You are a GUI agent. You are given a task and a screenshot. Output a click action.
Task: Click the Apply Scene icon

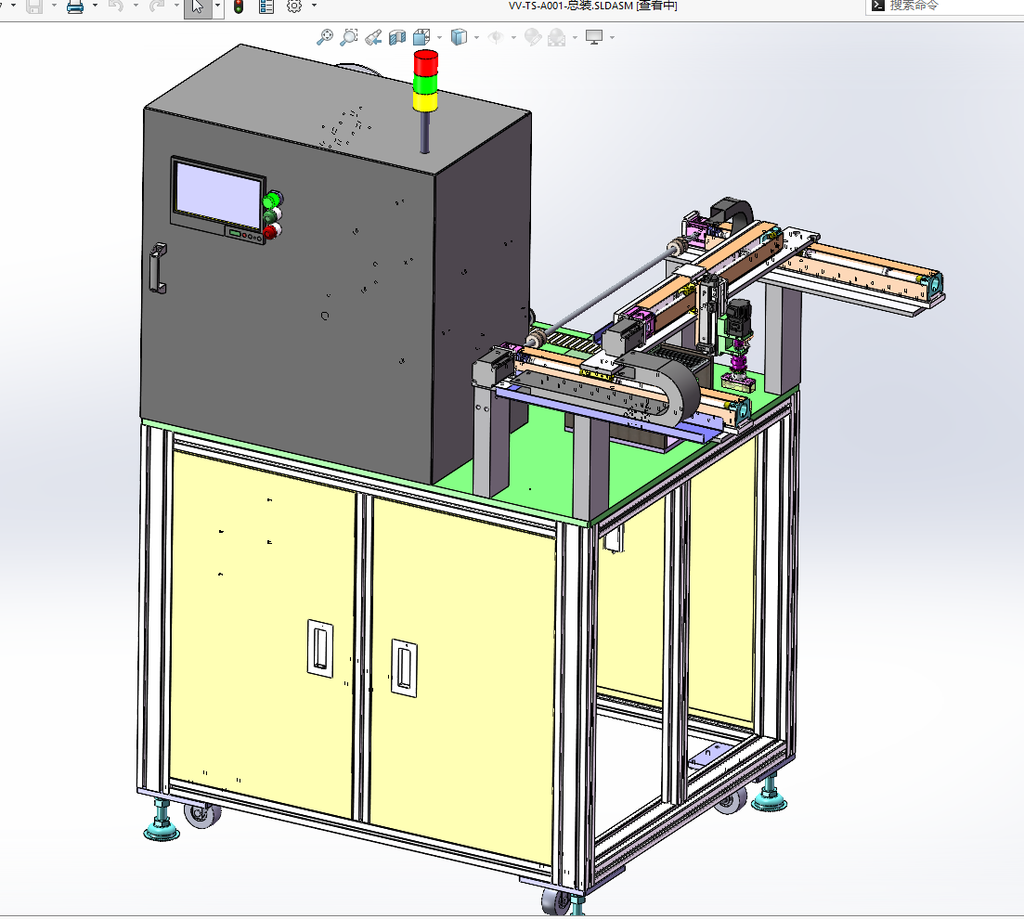coord(556,38)
